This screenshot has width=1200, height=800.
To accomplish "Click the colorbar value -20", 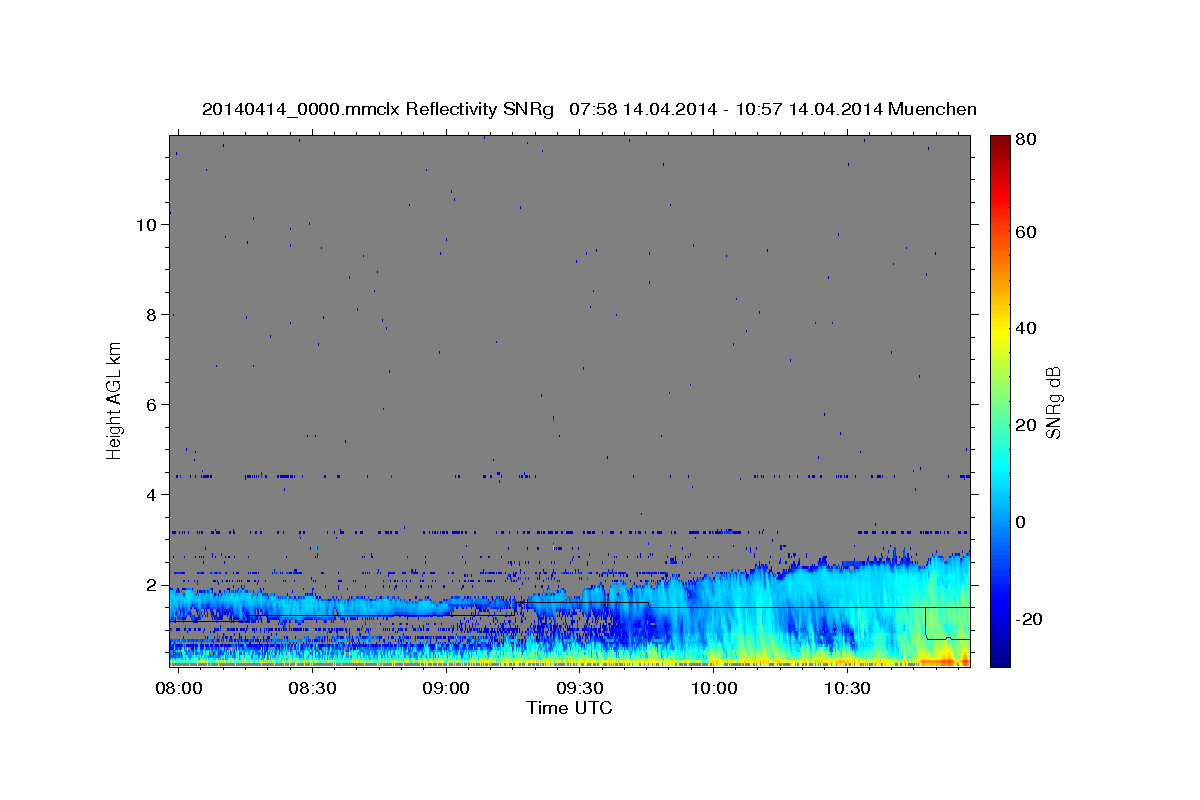I will [x=1028, y=619].
